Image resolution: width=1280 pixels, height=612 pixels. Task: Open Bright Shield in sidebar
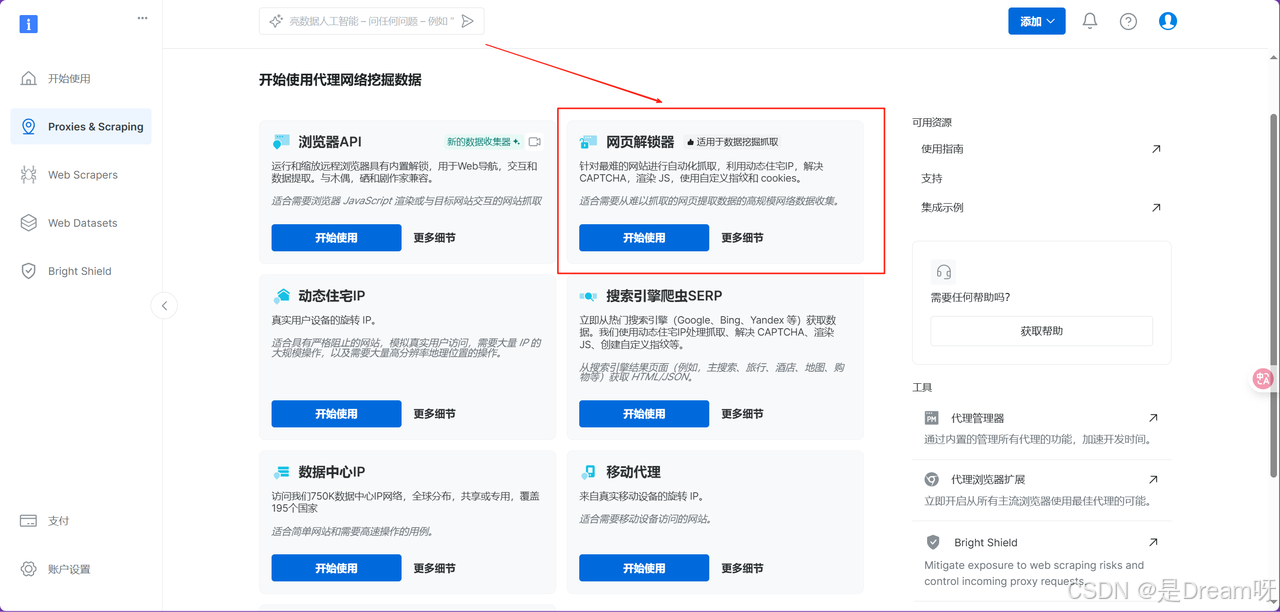79,271
